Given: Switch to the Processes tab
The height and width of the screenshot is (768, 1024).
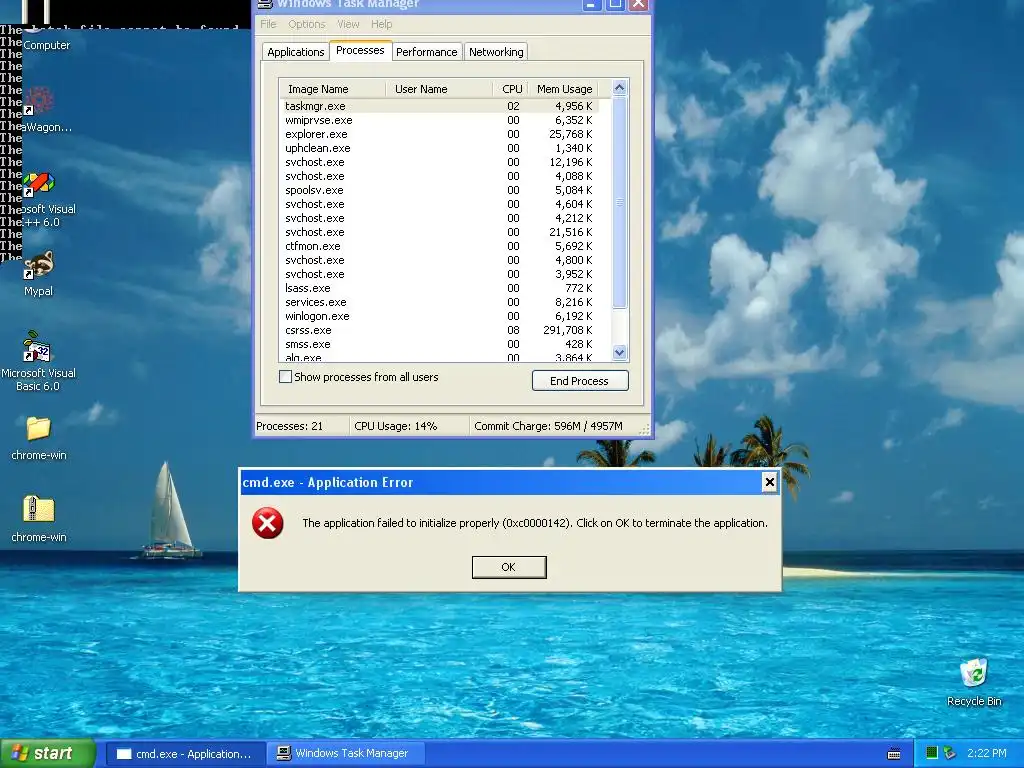Looking at the screenshot, I should click(x=360, y=50).
